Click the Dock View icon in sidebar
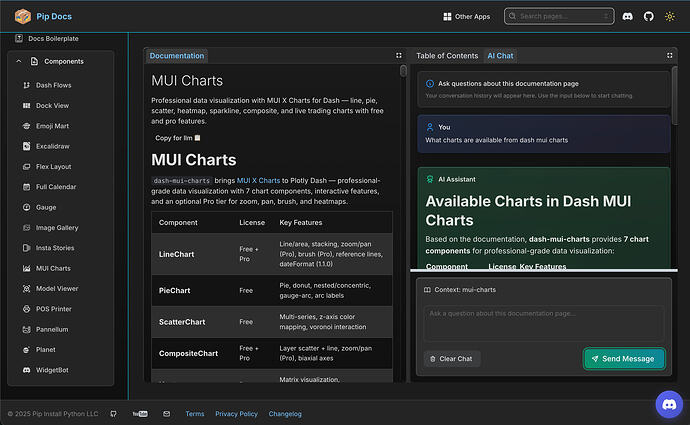 [26, 106]
